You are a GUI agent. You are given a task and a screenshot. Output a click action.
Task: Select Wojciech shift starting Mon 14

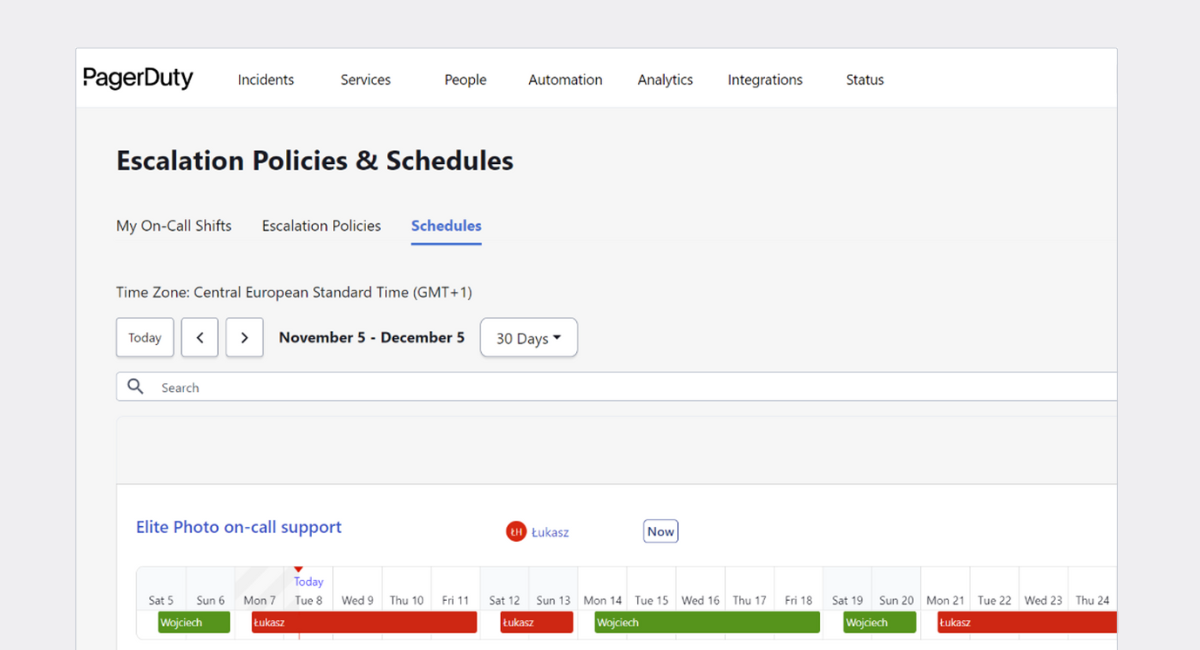point(707,622)
